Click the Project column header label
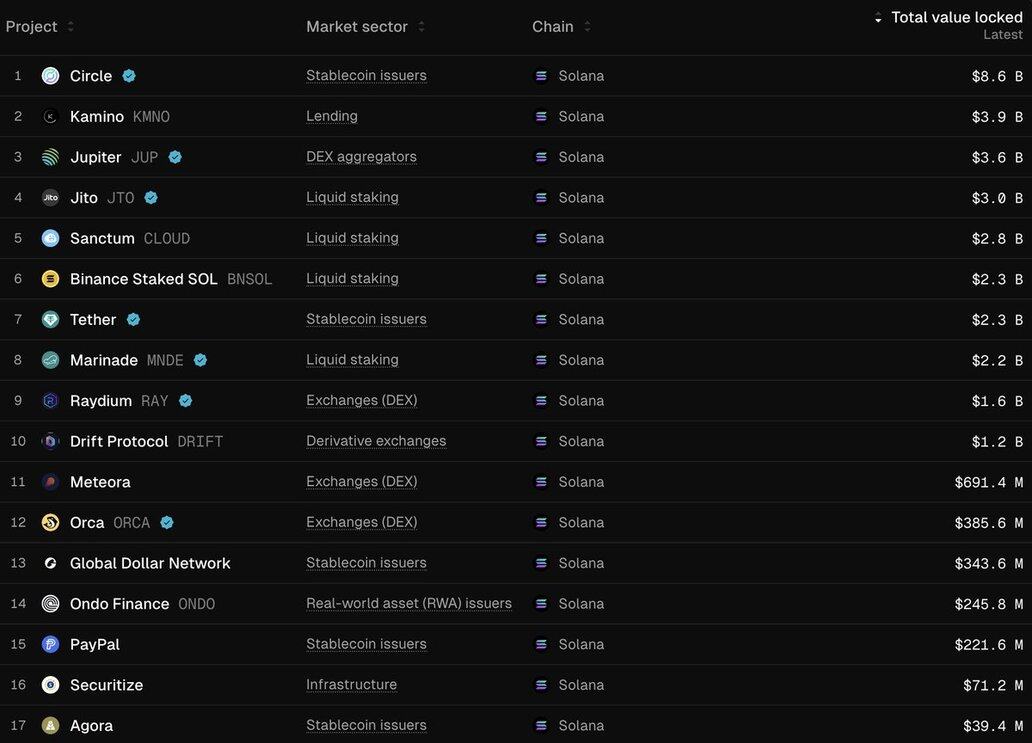The width and height of the screenshot is (1032, 743). click(x=31, y=27)
